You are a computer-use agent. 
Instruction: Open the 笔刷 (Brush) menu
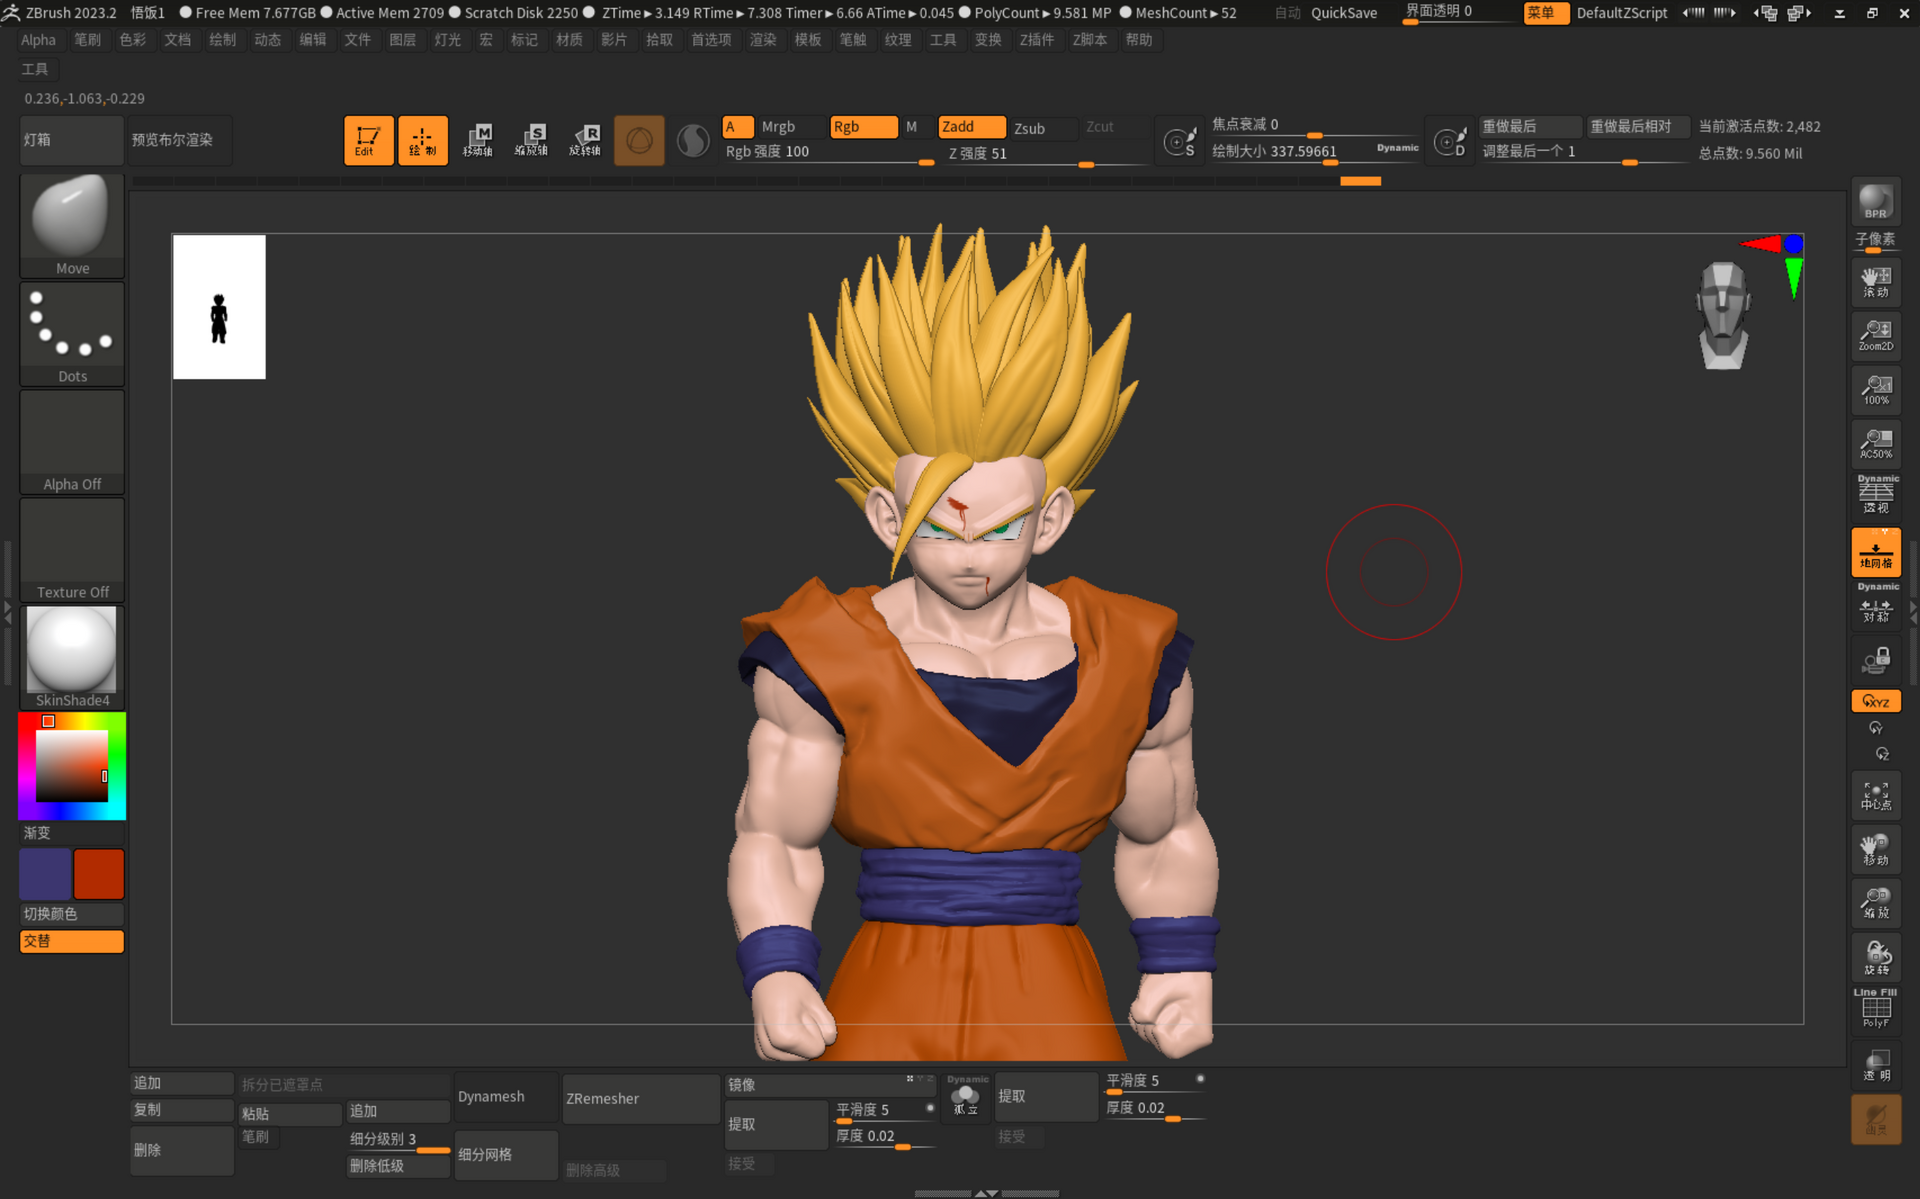coord(87,40)
